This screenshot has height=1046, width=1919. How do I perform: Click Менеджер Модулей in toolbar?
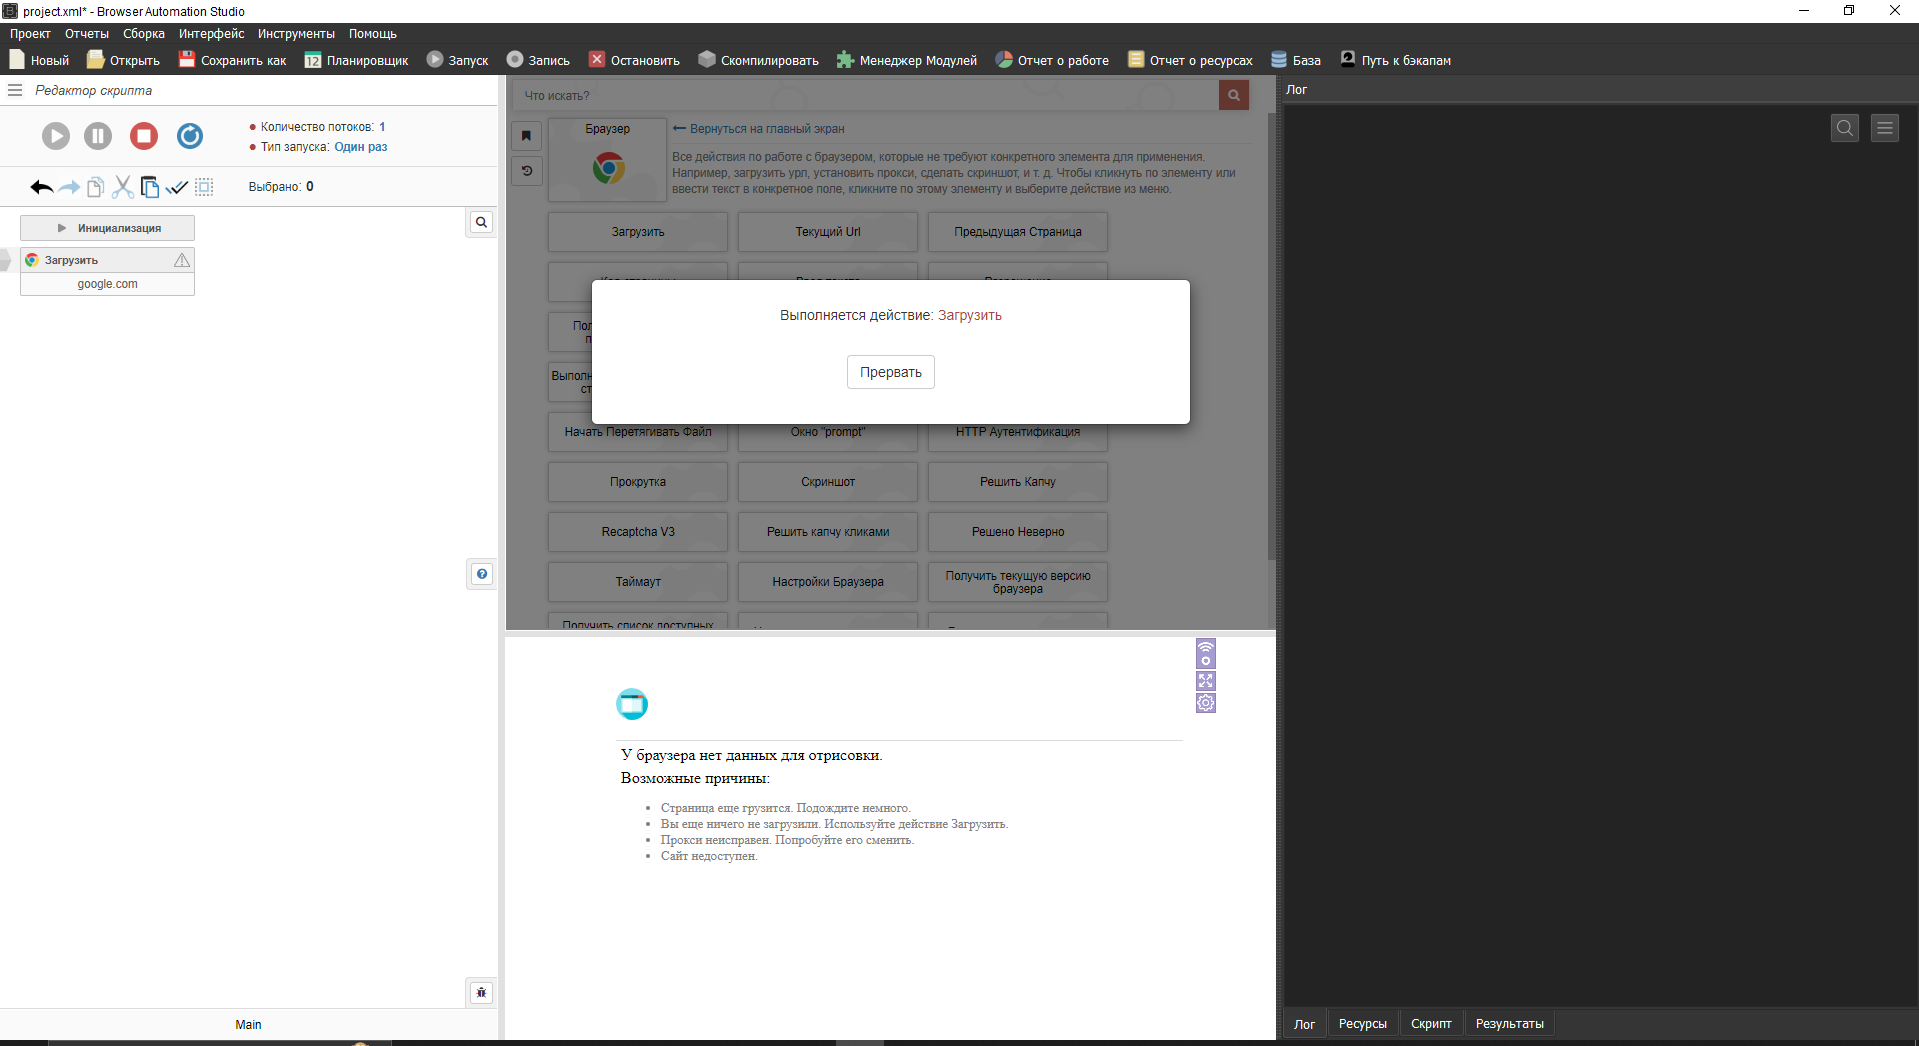[x=906, y=60]
